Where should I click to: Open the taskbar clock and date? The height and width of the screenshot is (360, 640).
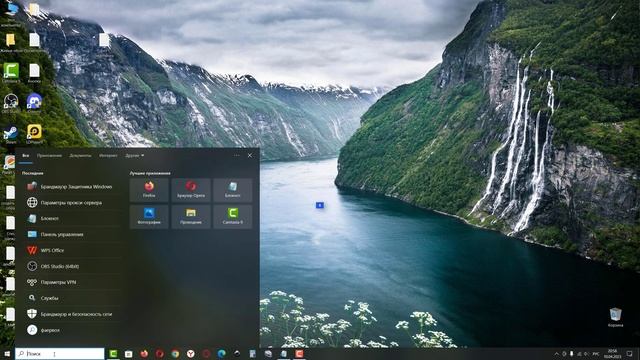click(x=612, y=353)
